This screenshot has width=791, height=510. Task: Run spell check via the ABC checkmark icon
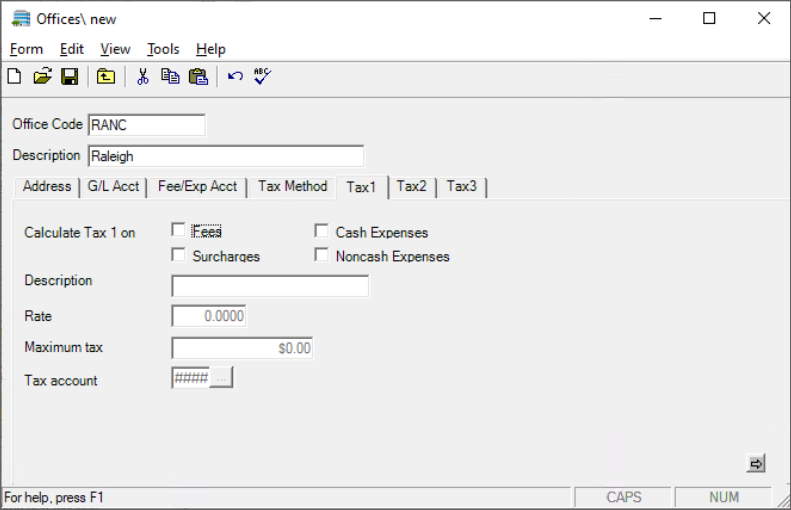(x=262, y=76)
